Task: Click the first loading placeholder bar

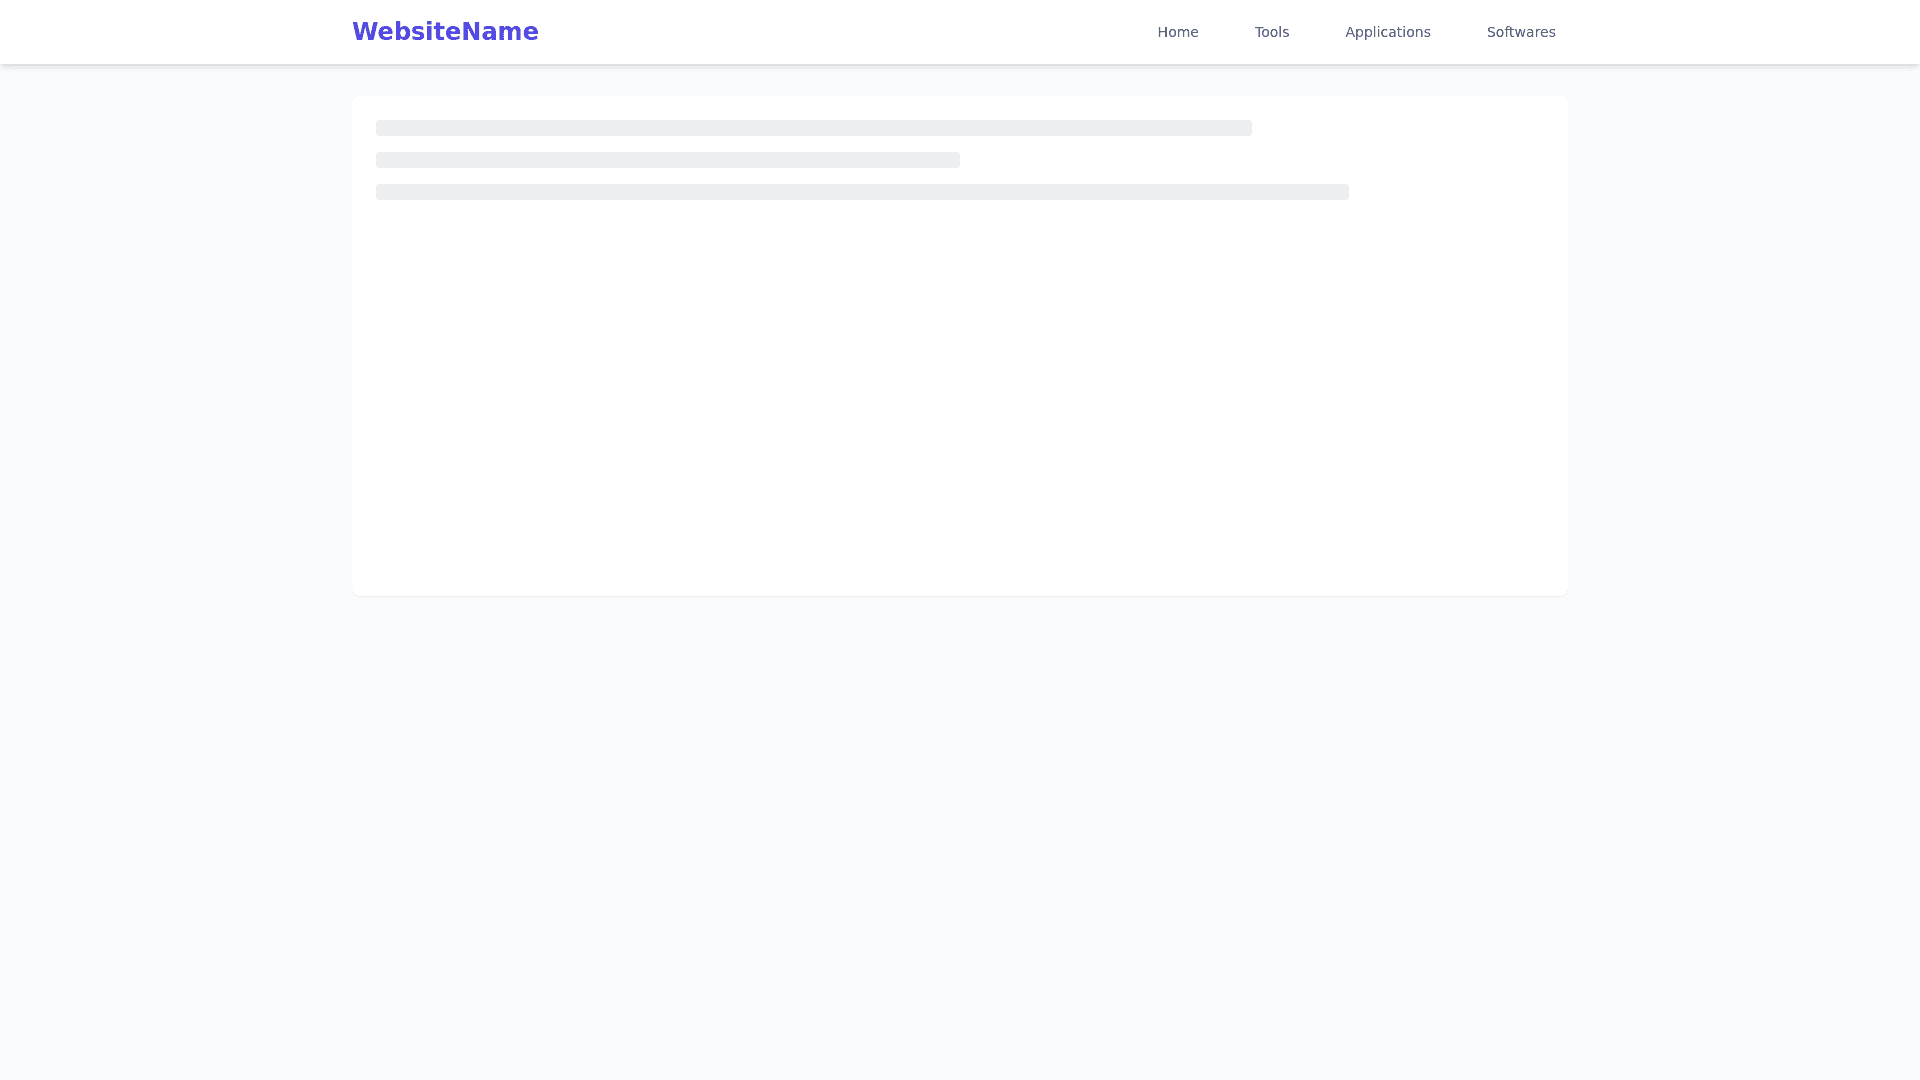Action: (813, 128)
